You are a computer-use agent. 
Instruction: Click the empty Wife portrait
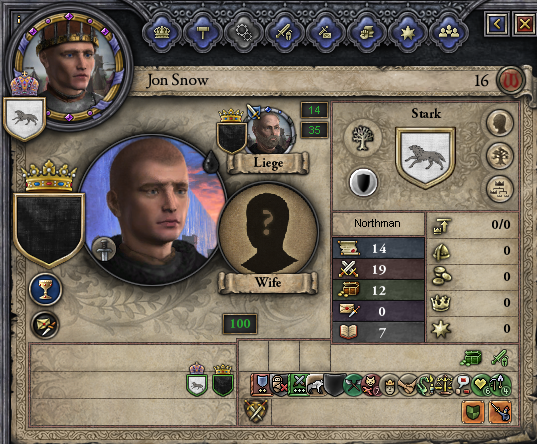pos(268,230)
